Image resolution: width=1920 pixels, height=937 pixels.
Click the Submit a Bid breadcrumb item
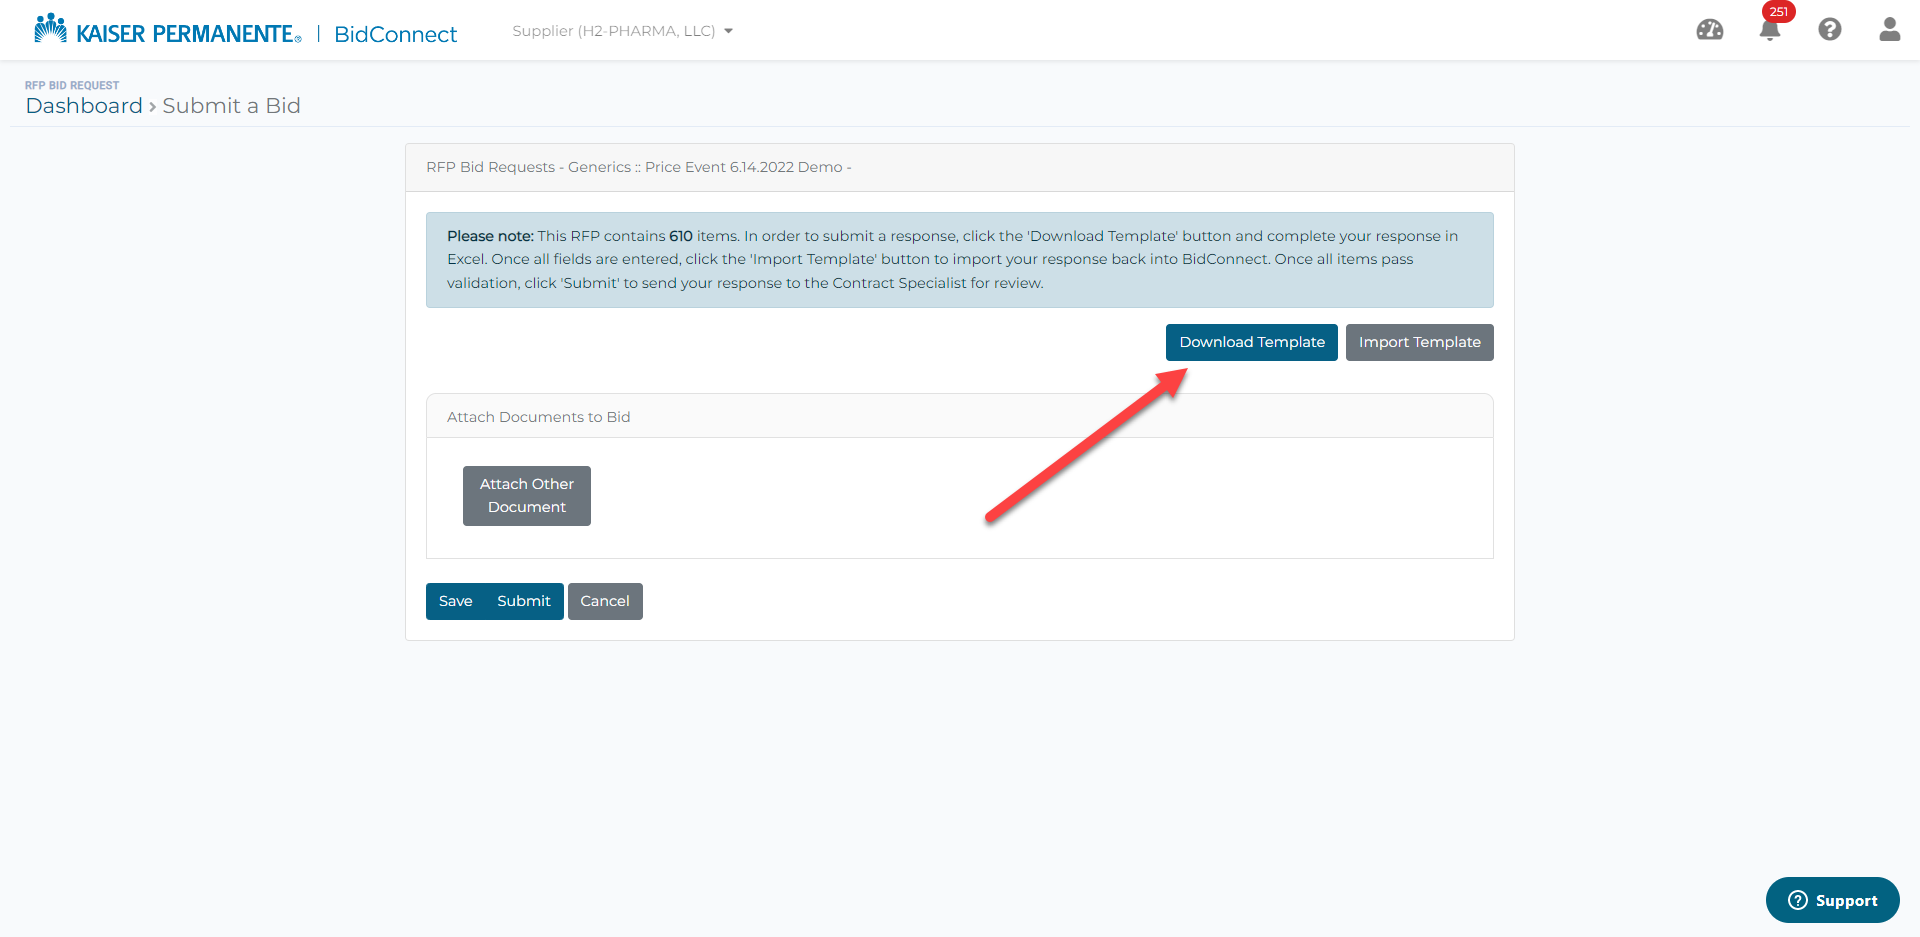coord(231,106)
